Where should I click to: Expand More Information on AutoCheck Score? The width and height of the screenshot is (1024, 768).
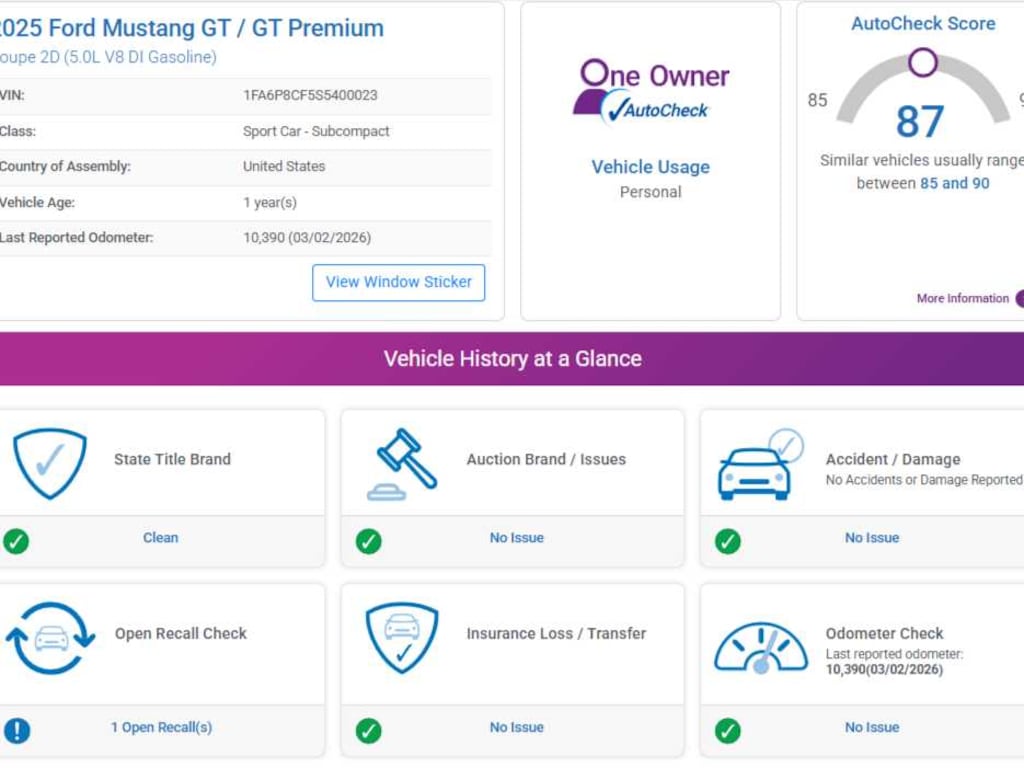[x=964, y=298]
